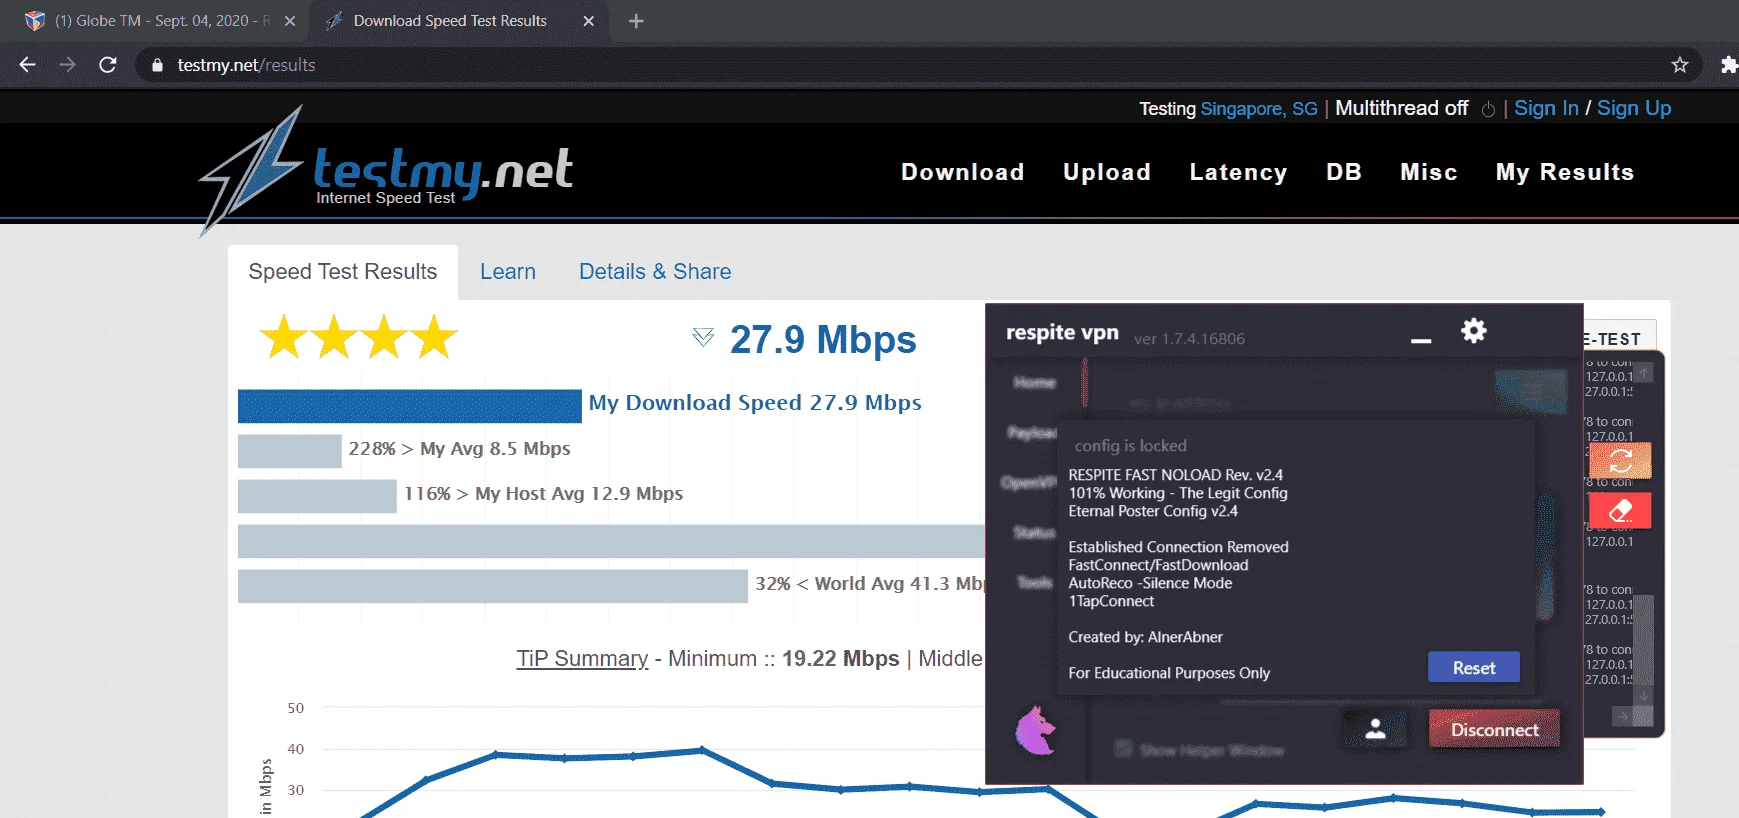
Task: Click 'RESPITE FAST NOLOAD Rev. v2.4' config line
Action: [1175, 475]
